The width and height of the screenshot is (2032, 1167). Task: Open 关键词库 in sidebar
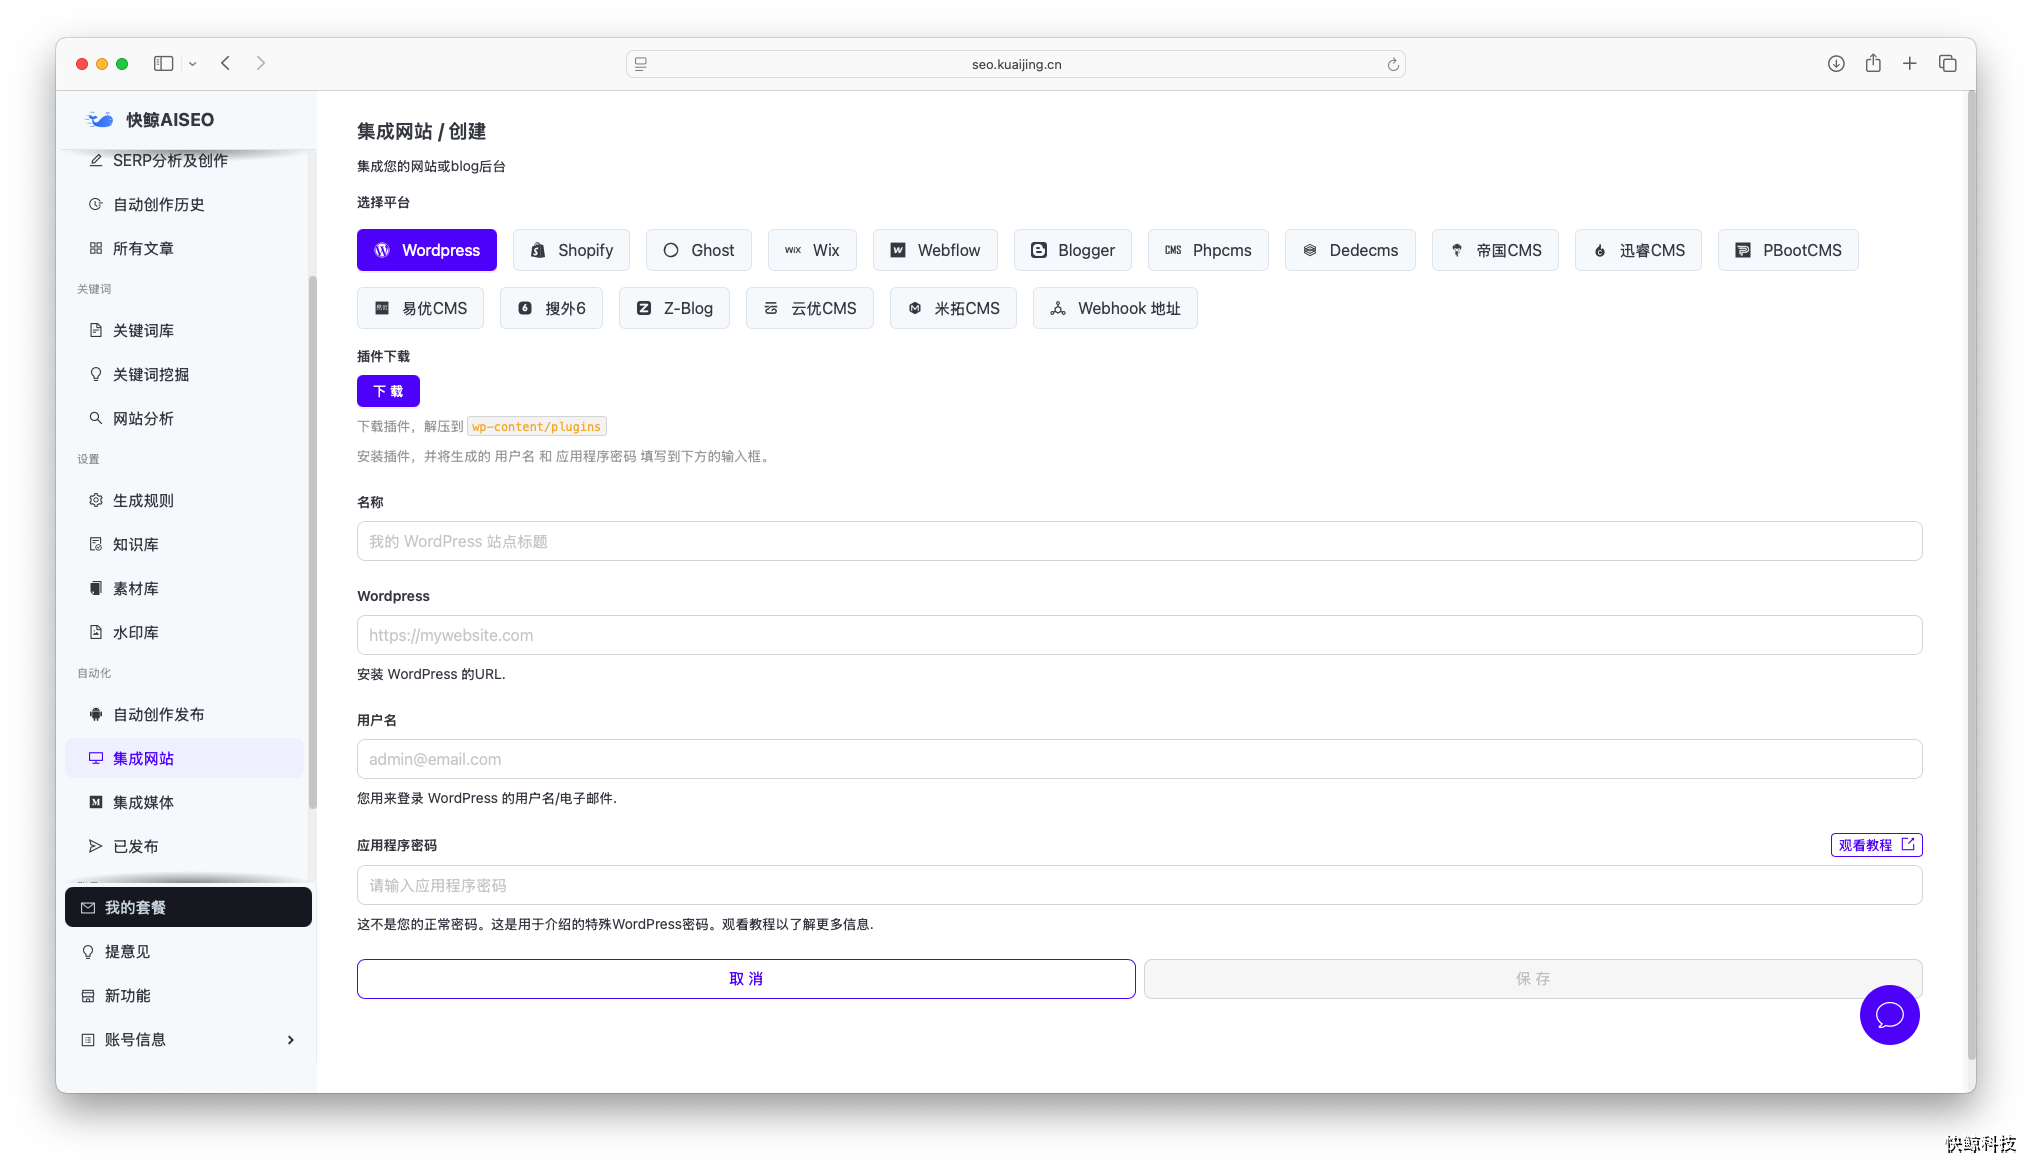click(184, 330)
